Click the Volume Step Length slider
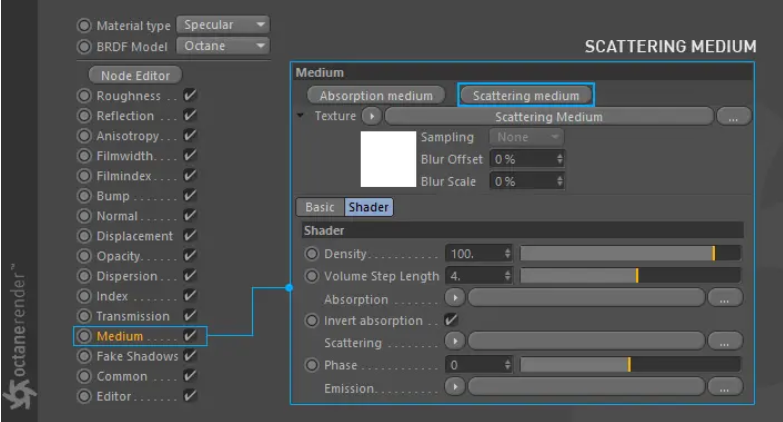 point(630,276)
